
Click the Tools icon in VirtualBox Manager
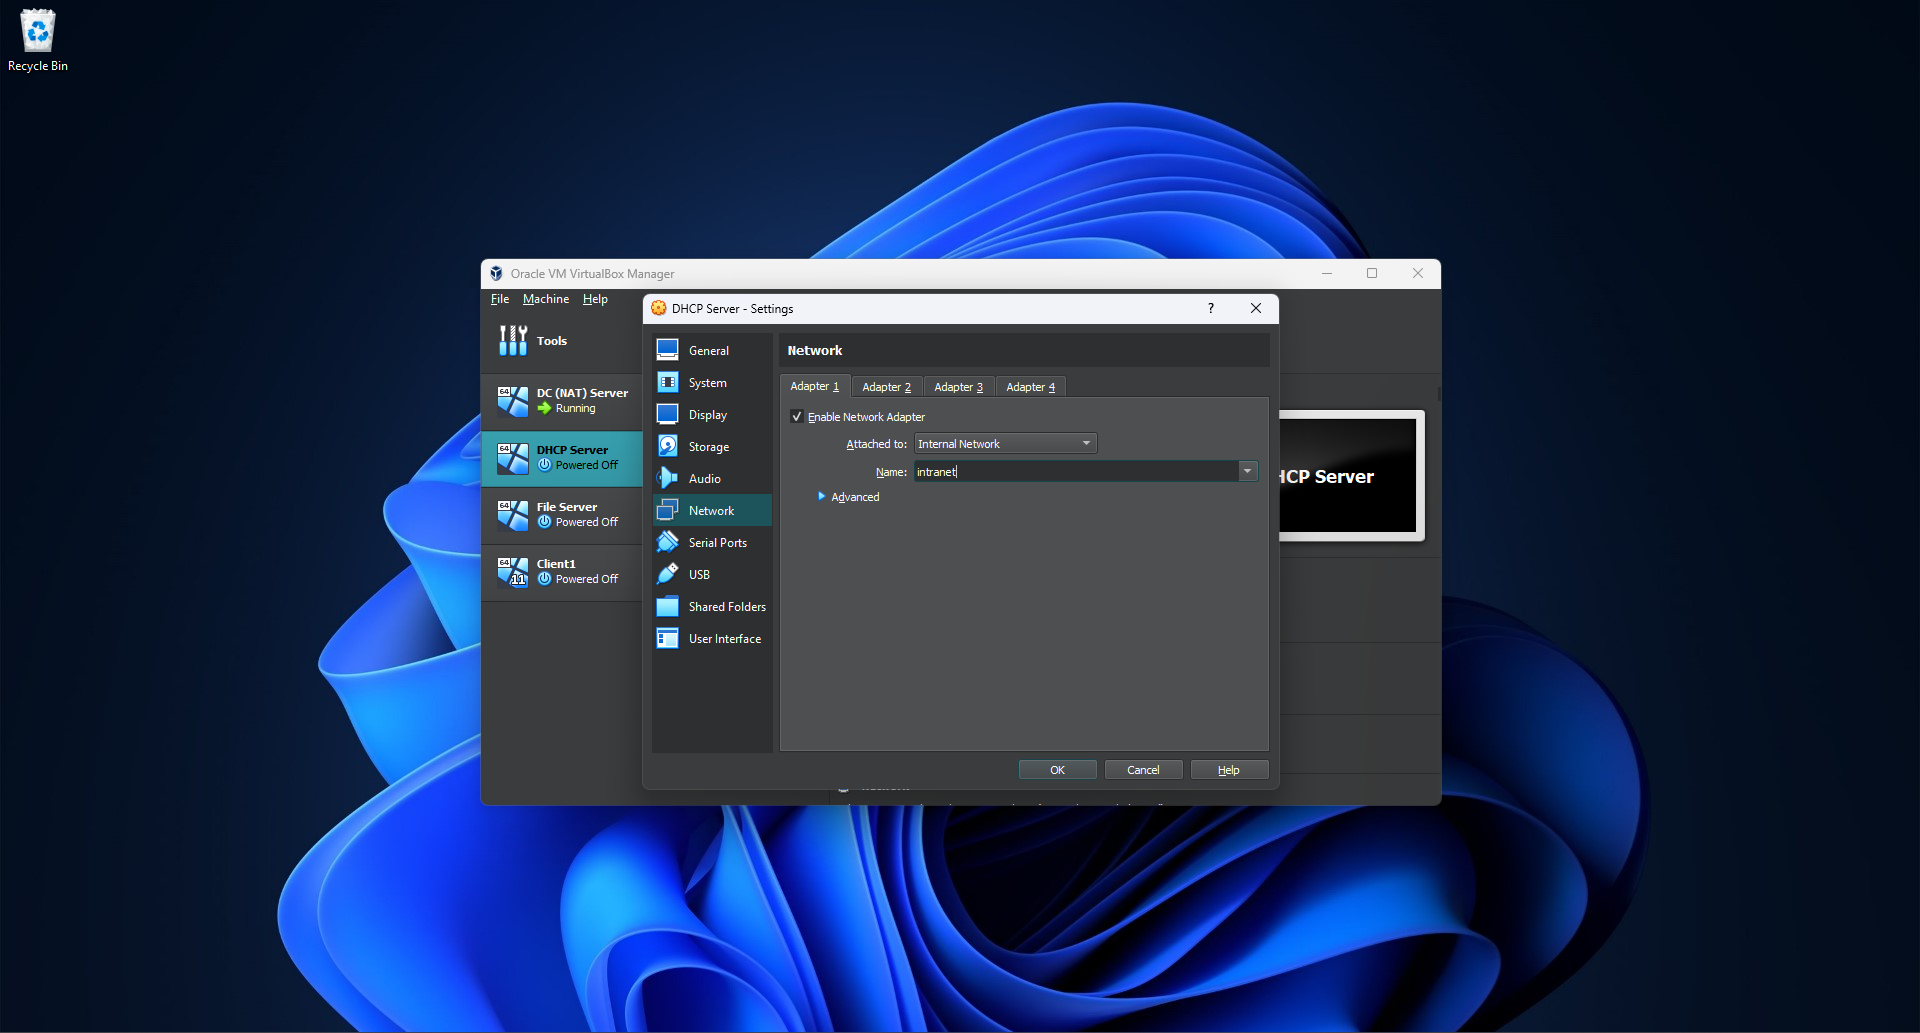[x=513, y=341]
